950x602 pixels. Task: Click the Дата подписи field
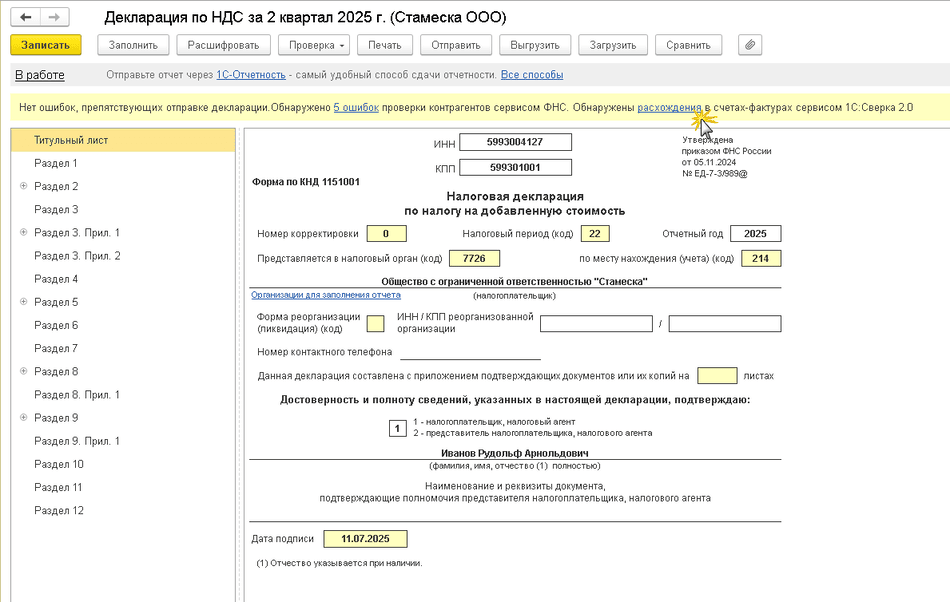pyautogui.click(x=366, y=539)
